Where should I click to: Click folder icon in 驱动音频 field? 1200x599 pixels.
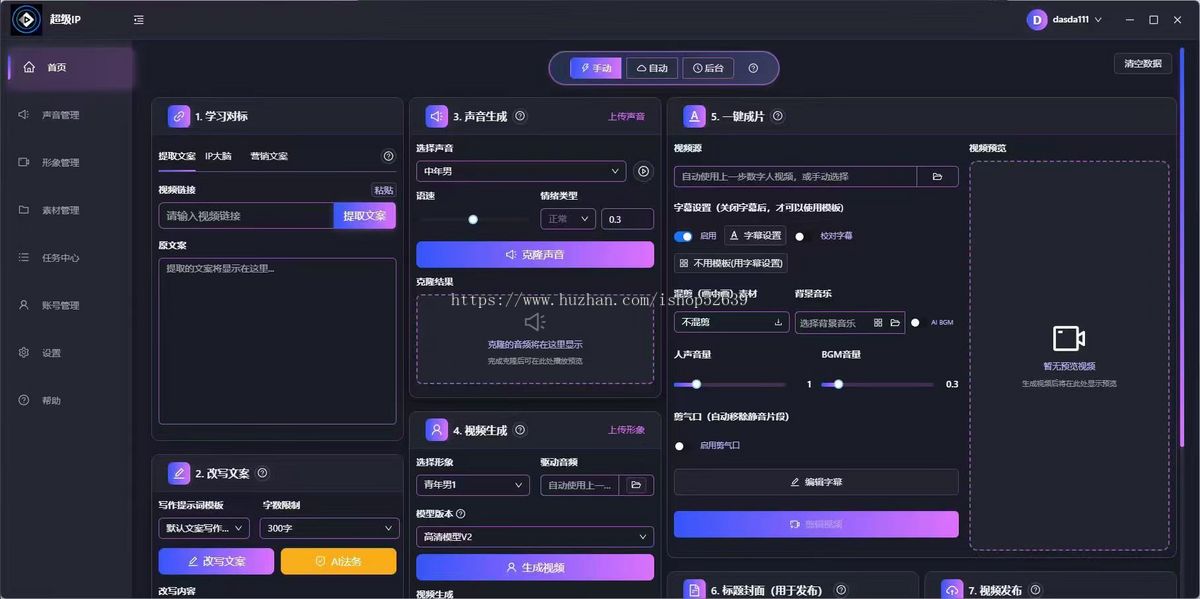pos(636,485)
